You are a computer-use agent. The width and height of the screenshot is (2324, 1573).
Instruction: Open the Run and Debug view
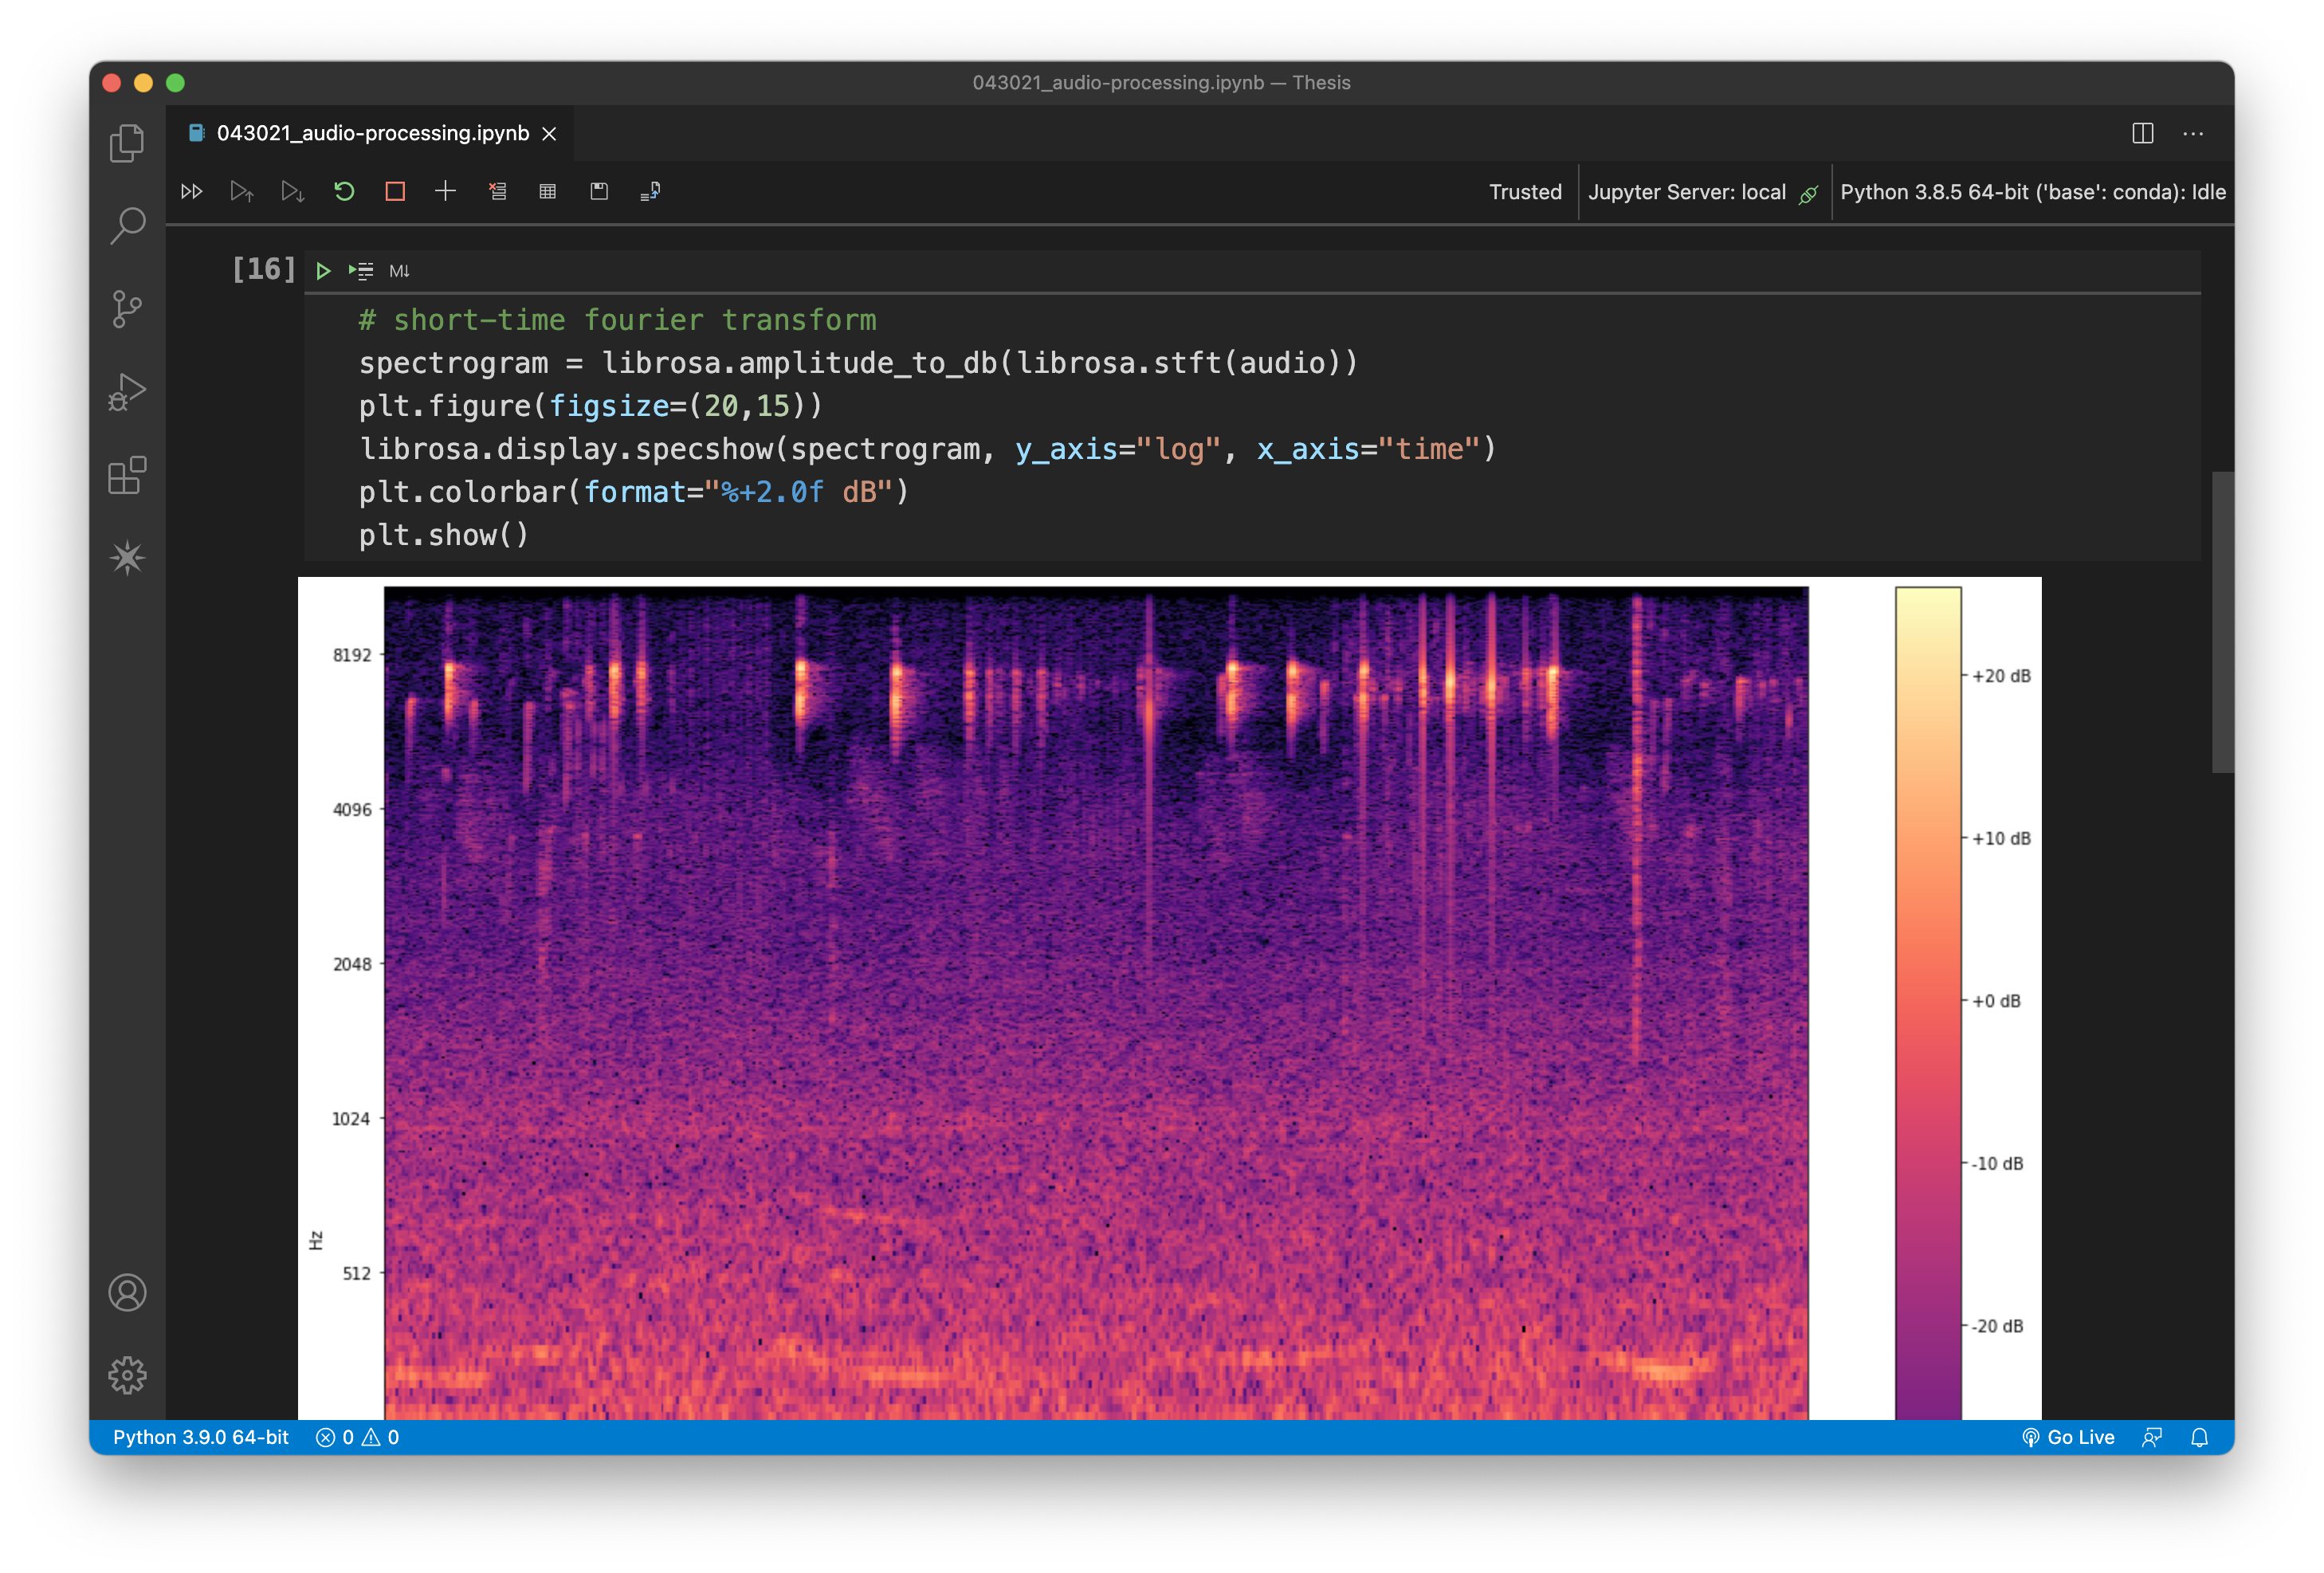[127, 392]
